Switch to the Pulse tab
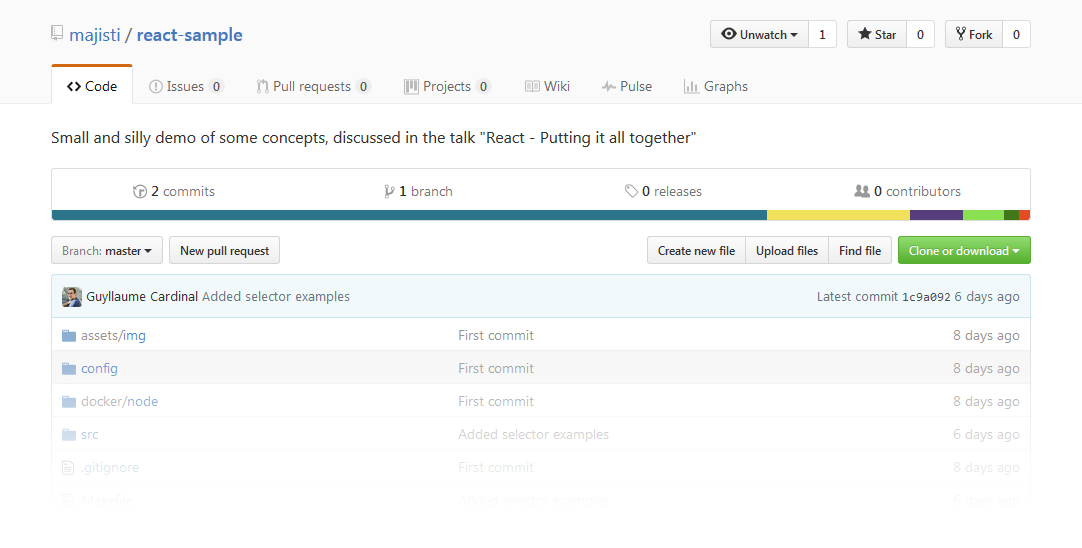The width and height of the screenshot is (1082, 548). [x=627, y=86]
